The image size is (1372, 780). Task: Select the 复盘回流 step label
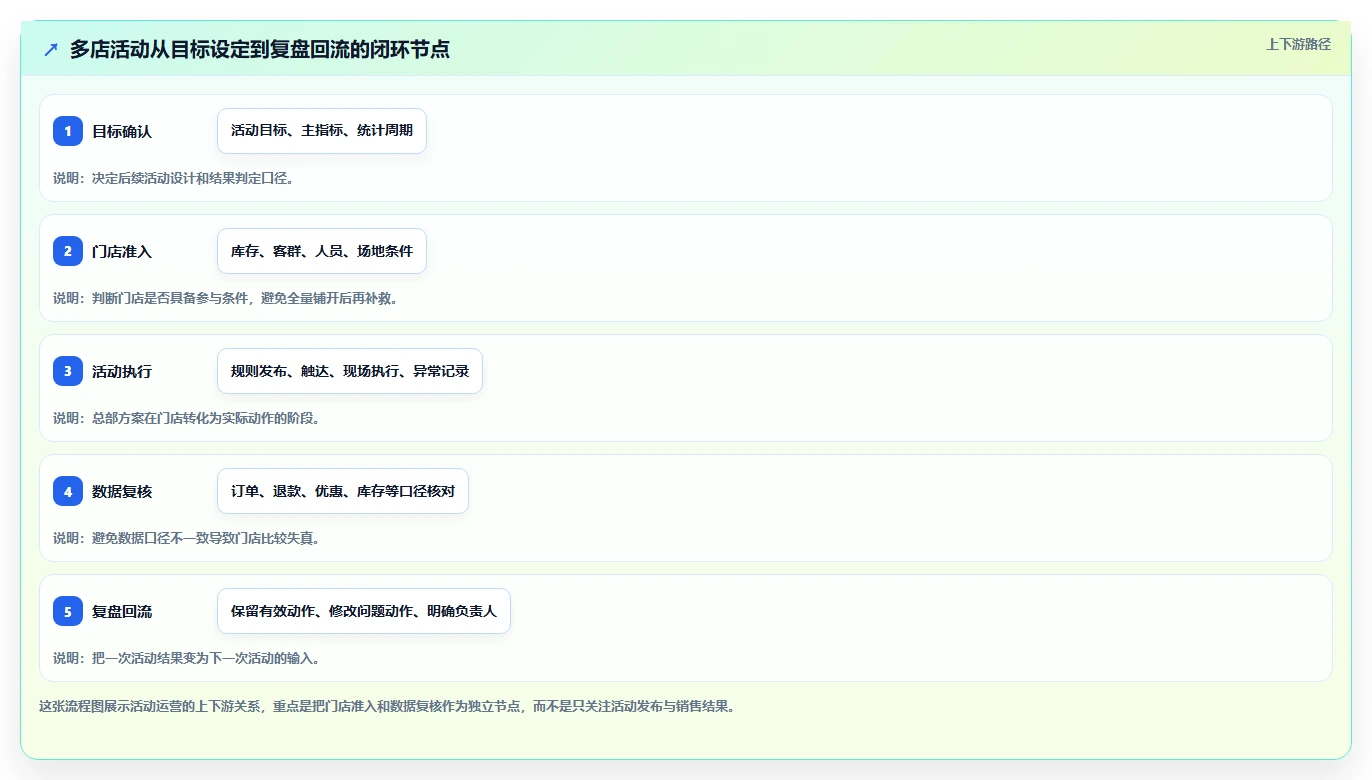click(x=122, y=611)
